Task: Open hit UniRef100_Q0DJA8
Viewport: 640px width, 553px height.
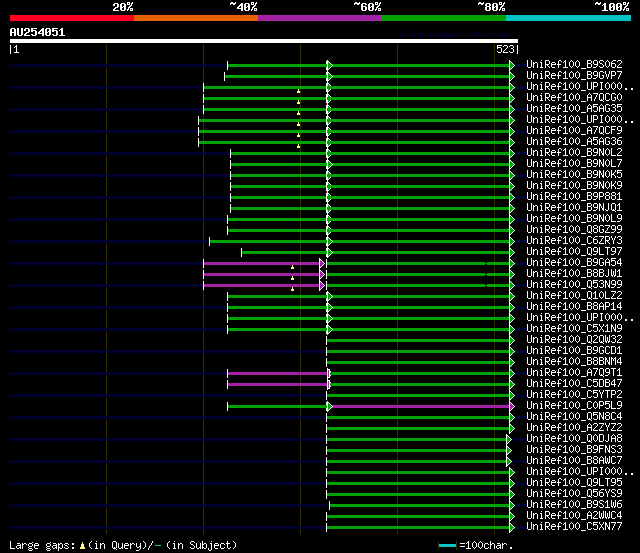Action: (x=574, y=439)
